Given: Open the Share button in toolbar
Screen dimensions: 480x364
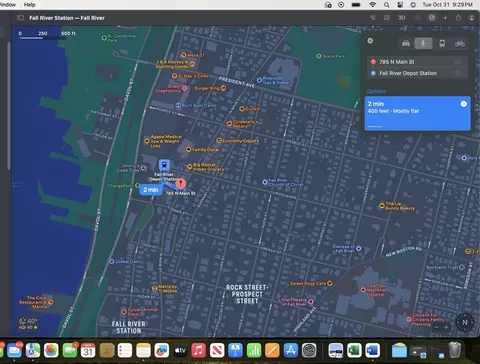Looking at the screenshot, I should click(x=458, y=18).
